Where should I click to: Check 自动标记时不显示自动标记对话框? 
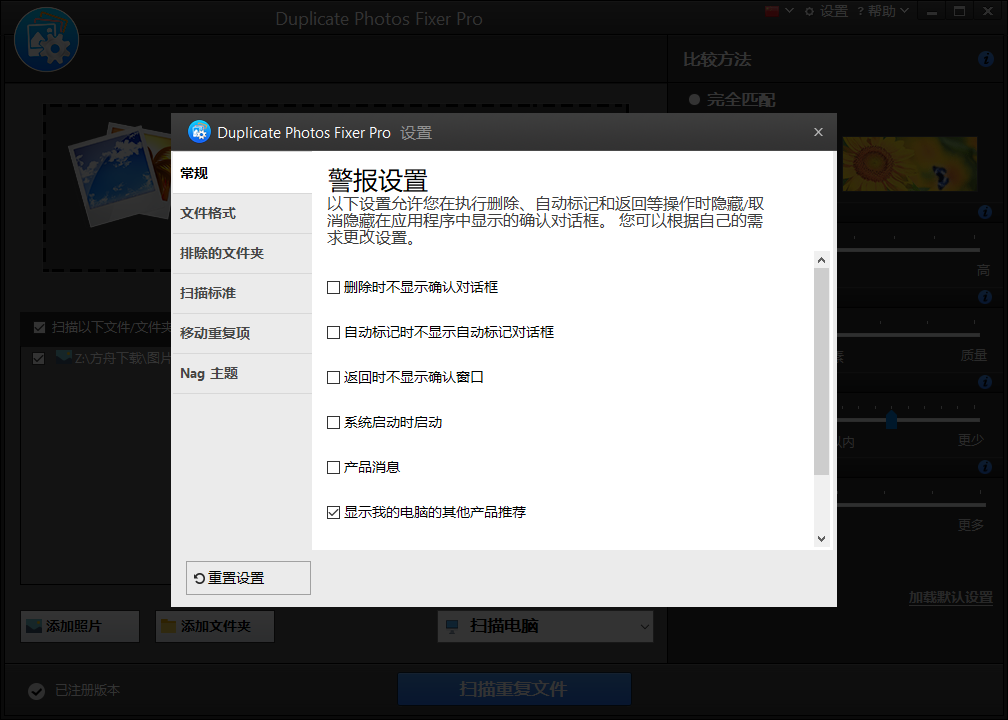point(333,332)
